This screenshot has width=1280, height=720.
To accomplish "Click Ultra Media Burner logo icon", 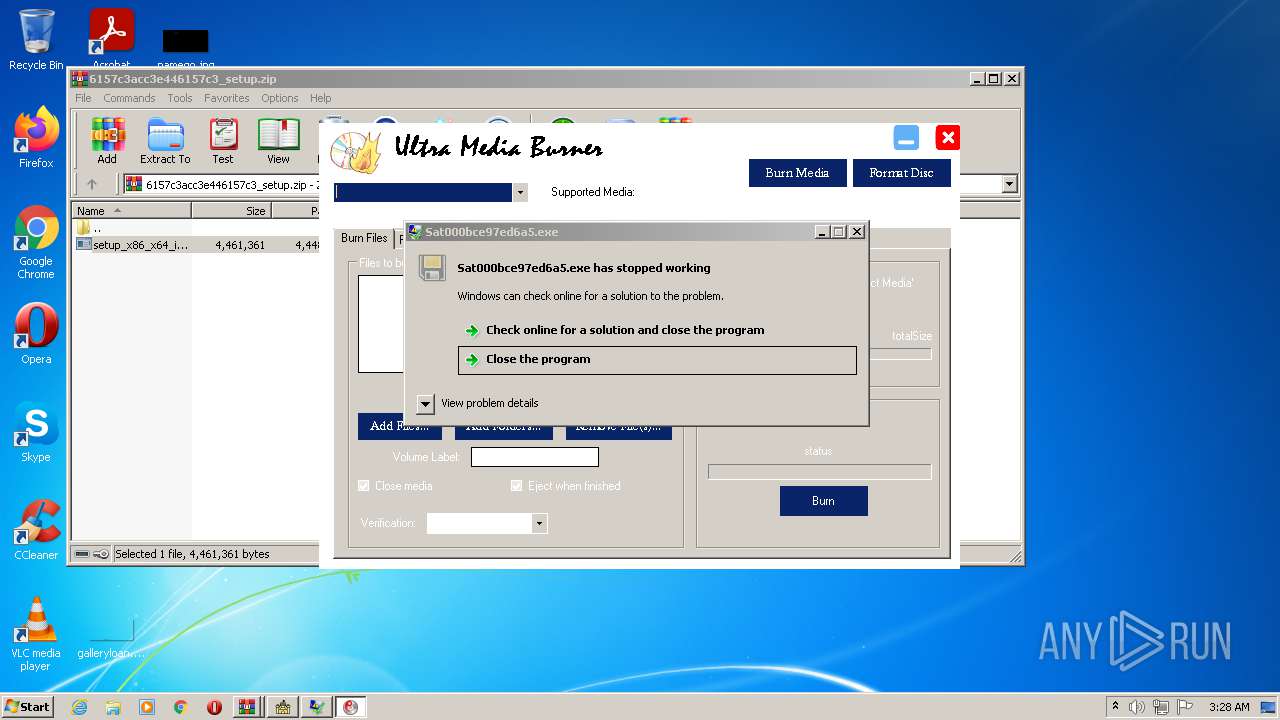I will 356,152.
